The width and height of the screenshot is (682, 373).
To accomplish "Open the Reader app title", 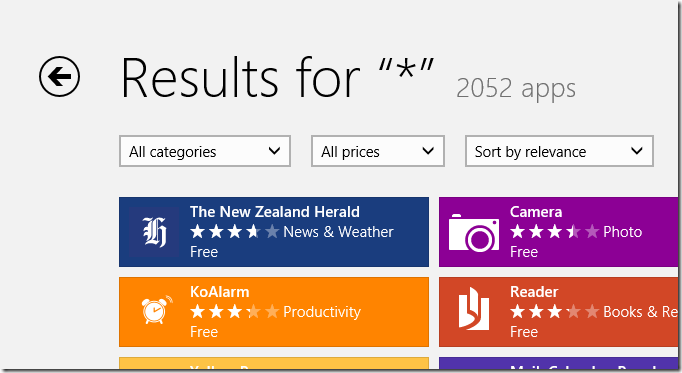I will tap(534, 292).
